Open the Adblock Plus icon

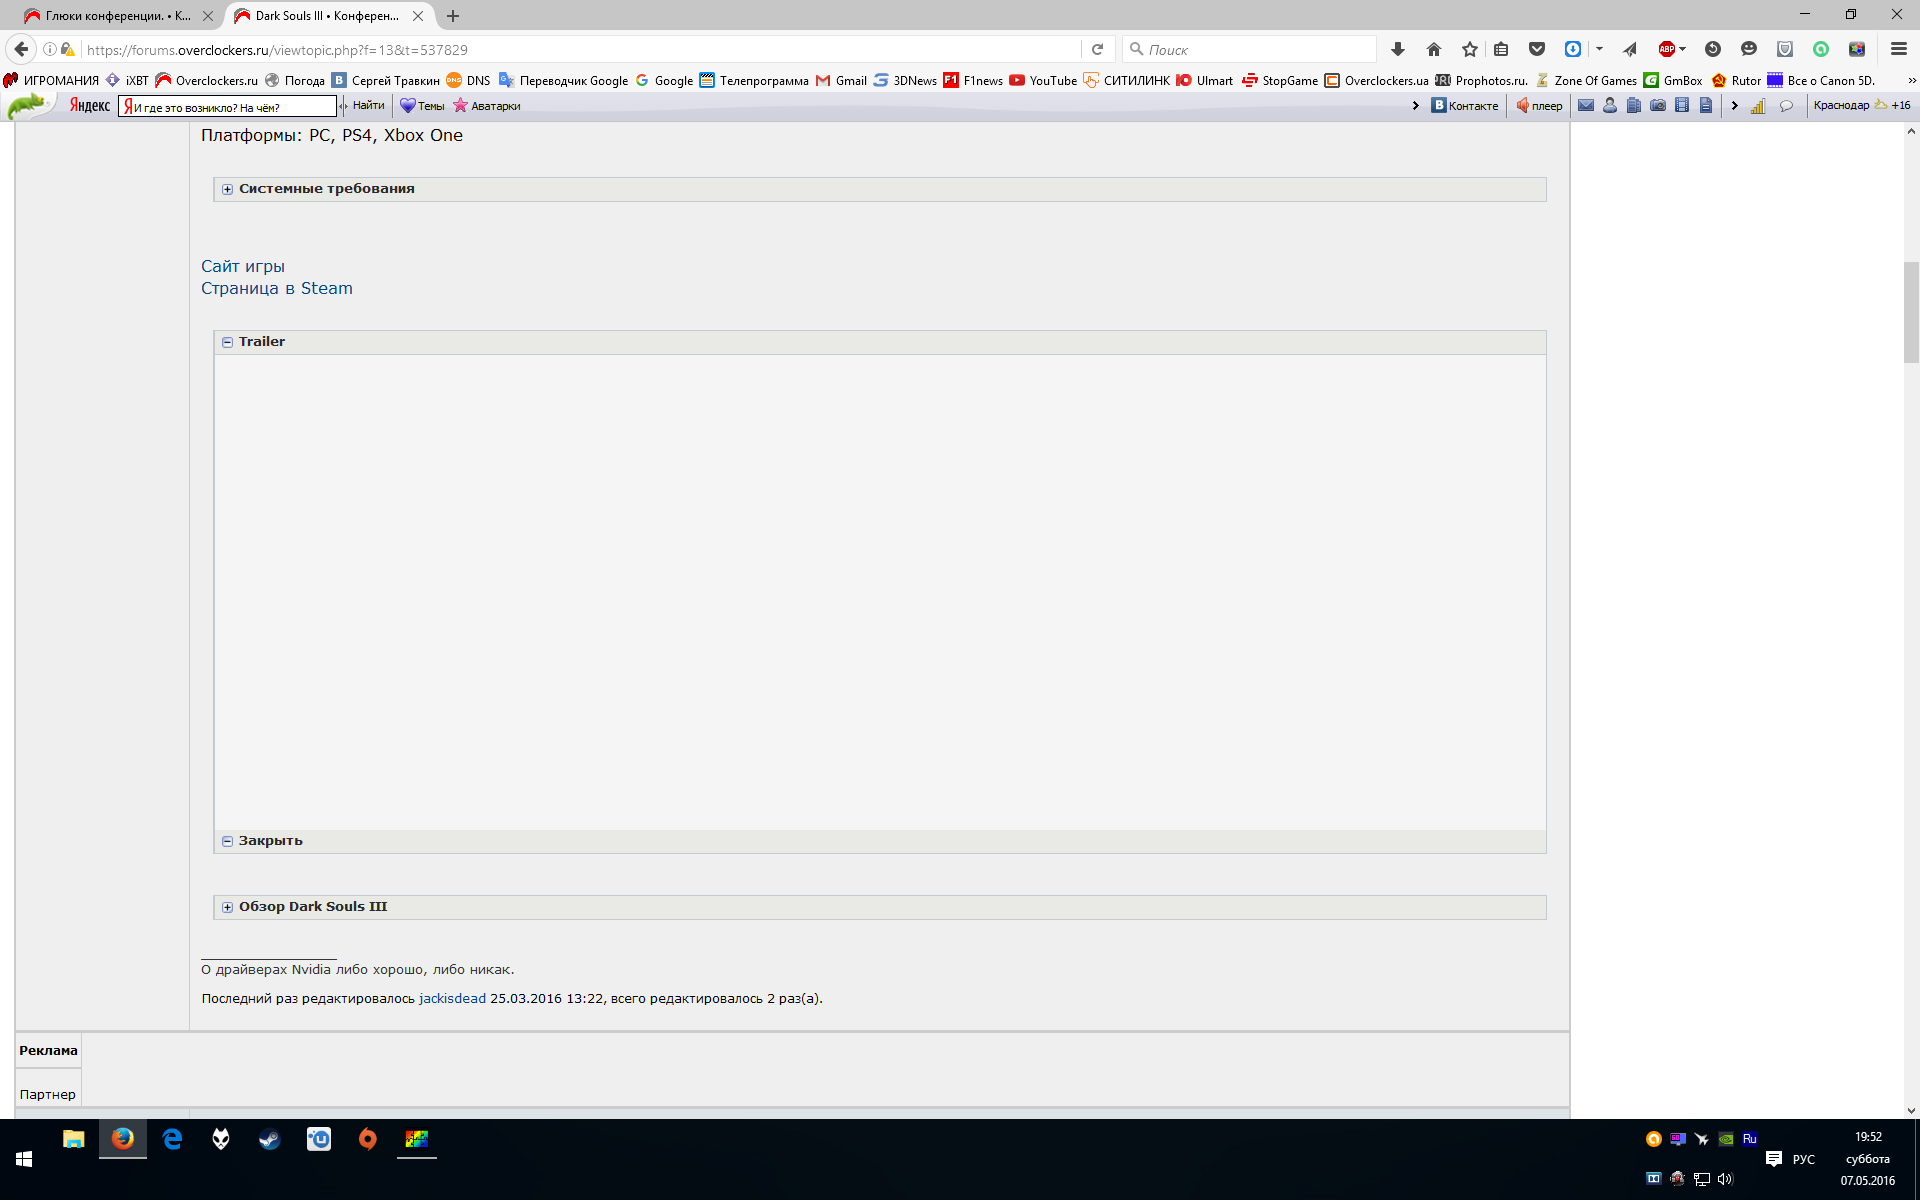tap(1667, 49)
